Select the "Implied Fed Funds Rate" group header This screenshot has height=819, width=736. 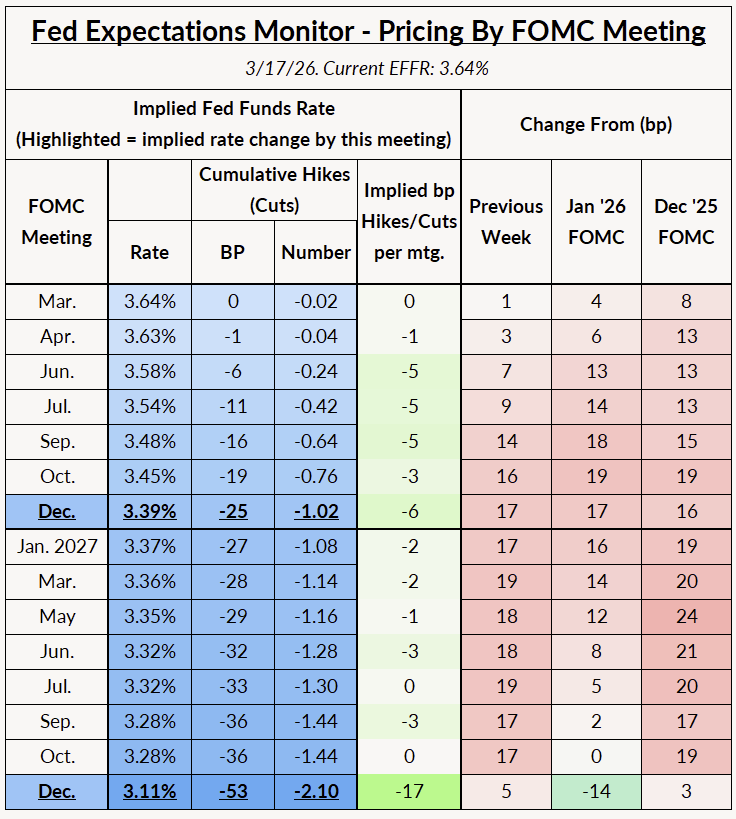(x=233, y=110)
